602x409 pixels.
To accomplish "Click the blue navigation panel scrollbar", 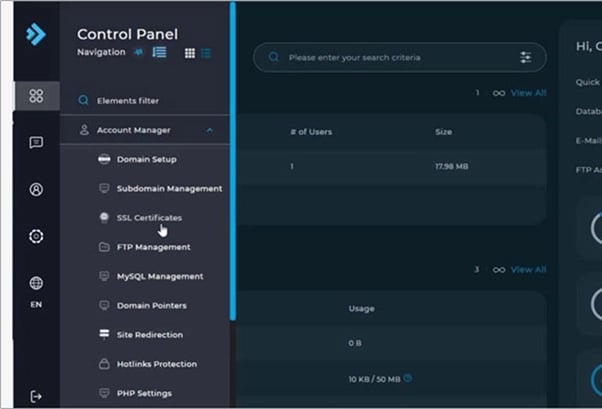I will click(x=233, y=160).
